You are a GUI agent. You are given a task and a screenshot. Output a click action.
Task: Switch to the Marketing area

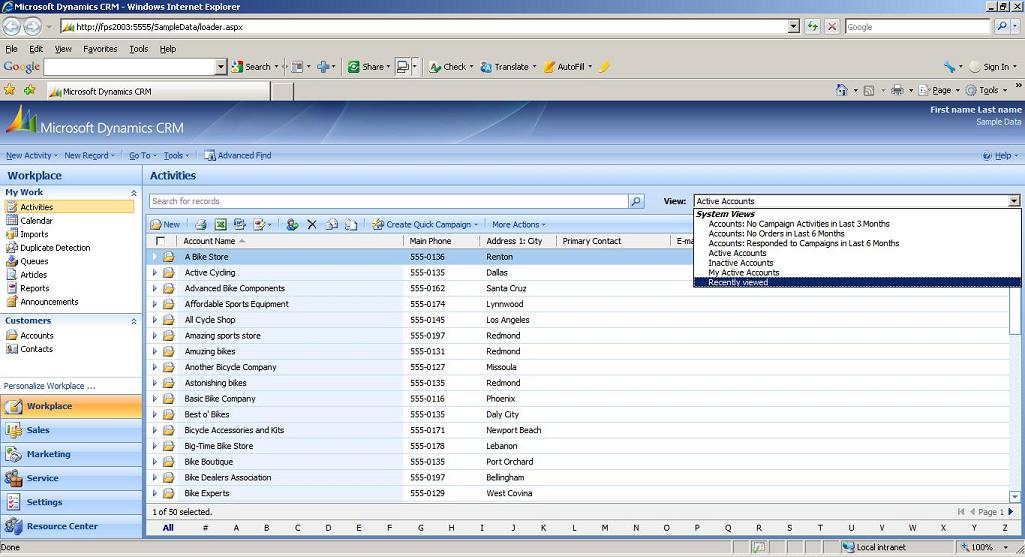point(71,454)
